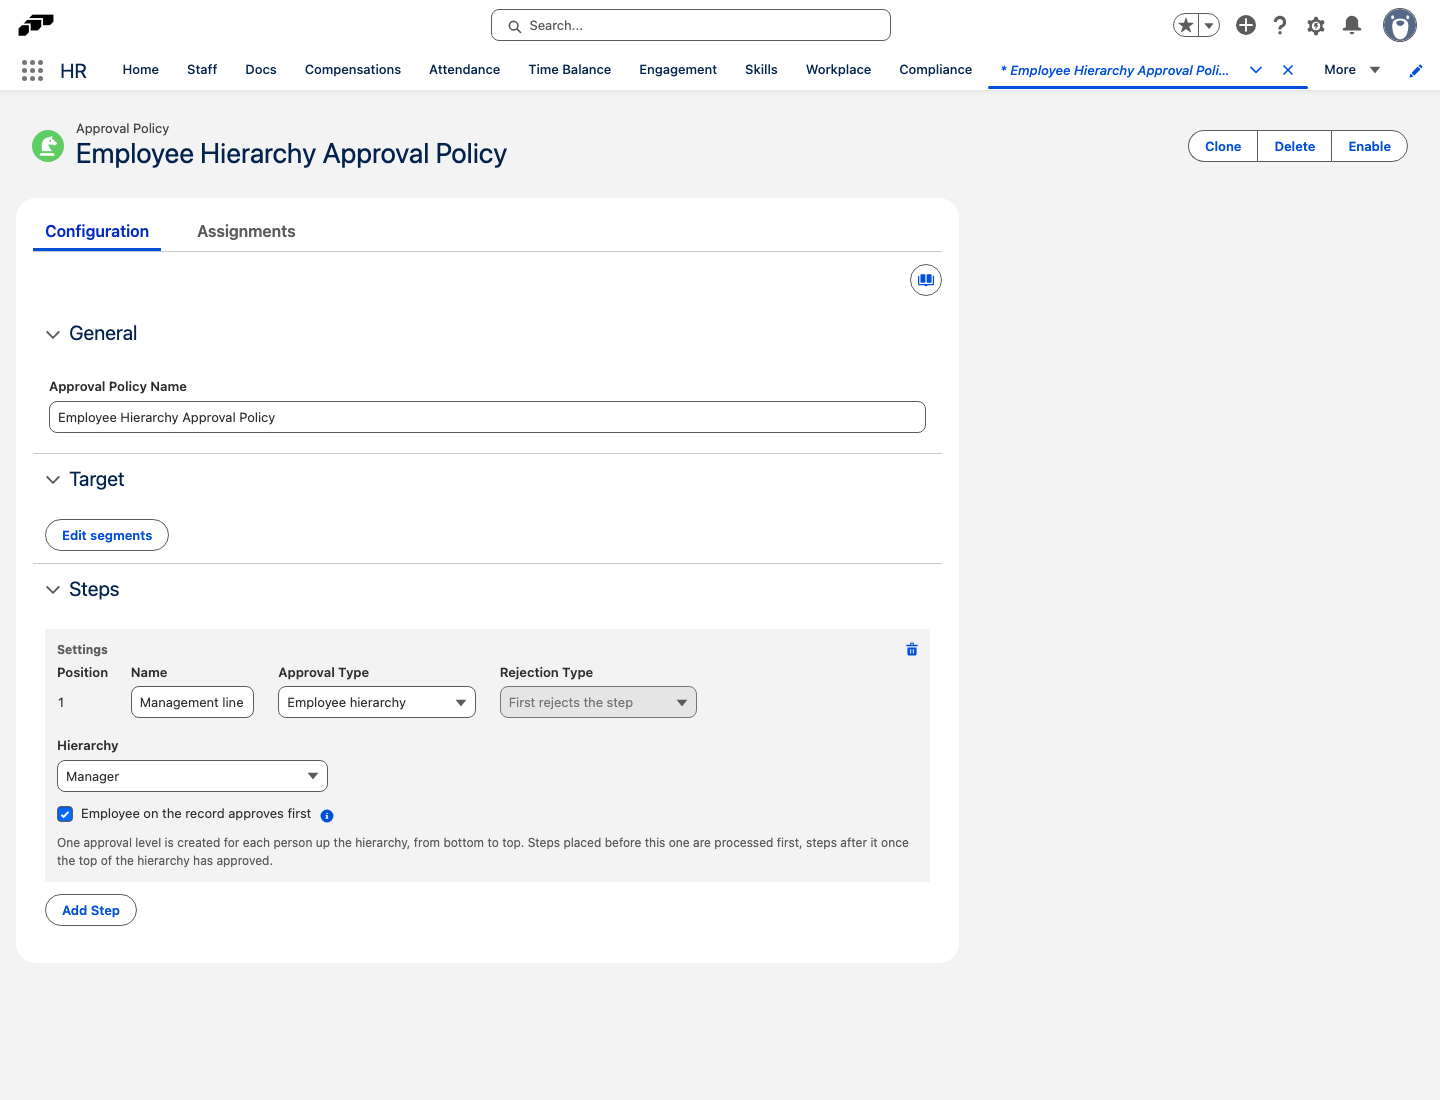
Task: Click the Enable button
Action: pyautogui.click(x=1370, y=146)
